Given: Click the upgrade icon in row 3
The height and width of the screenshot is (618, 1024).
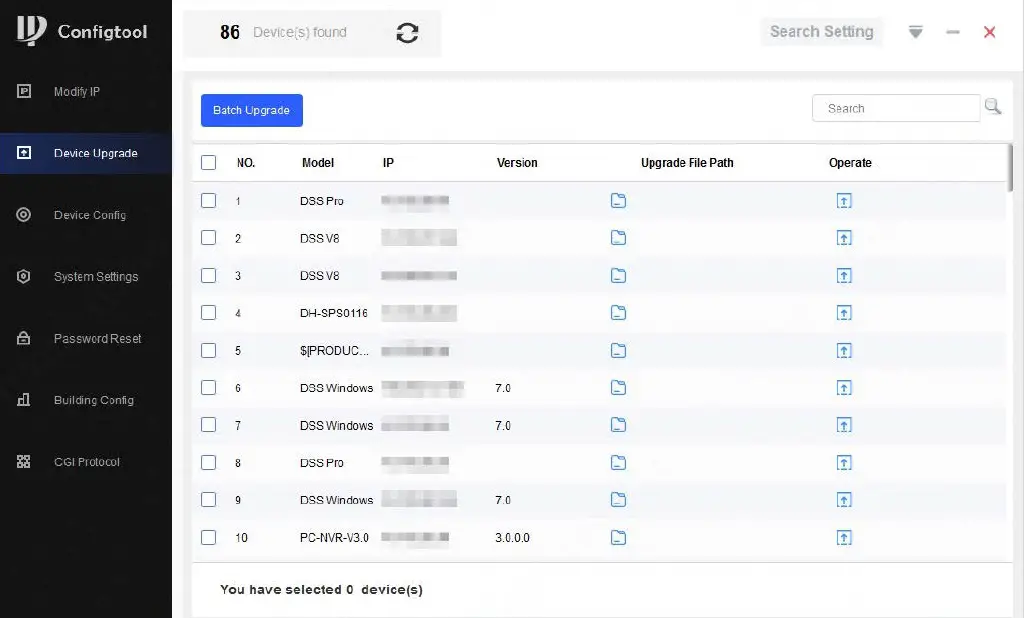Looking at the screenshot, I should click(844, 276).
